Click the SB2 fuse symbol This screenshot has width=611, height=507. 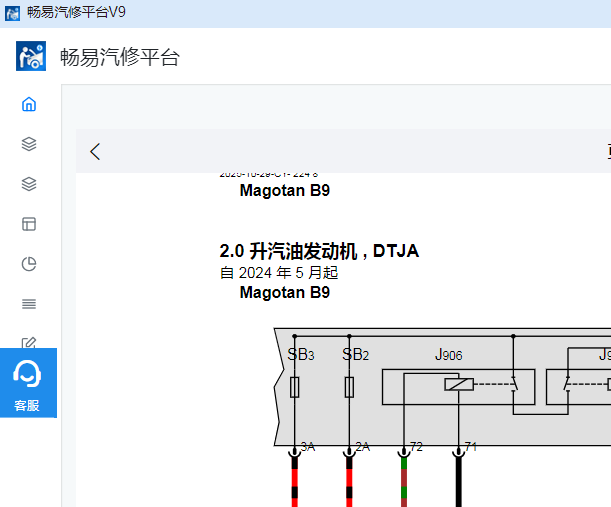pos(349,387)
